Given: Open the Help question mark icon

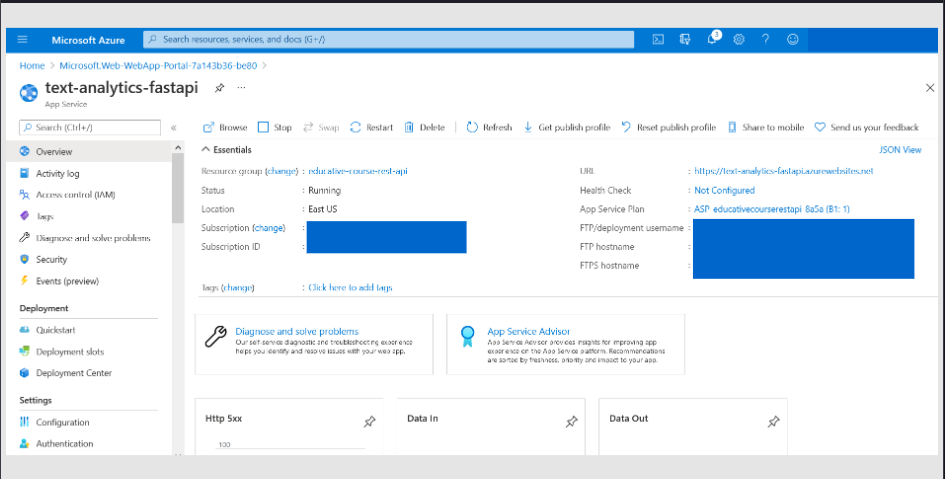Looking at the screenshot, I should point(765,40).
